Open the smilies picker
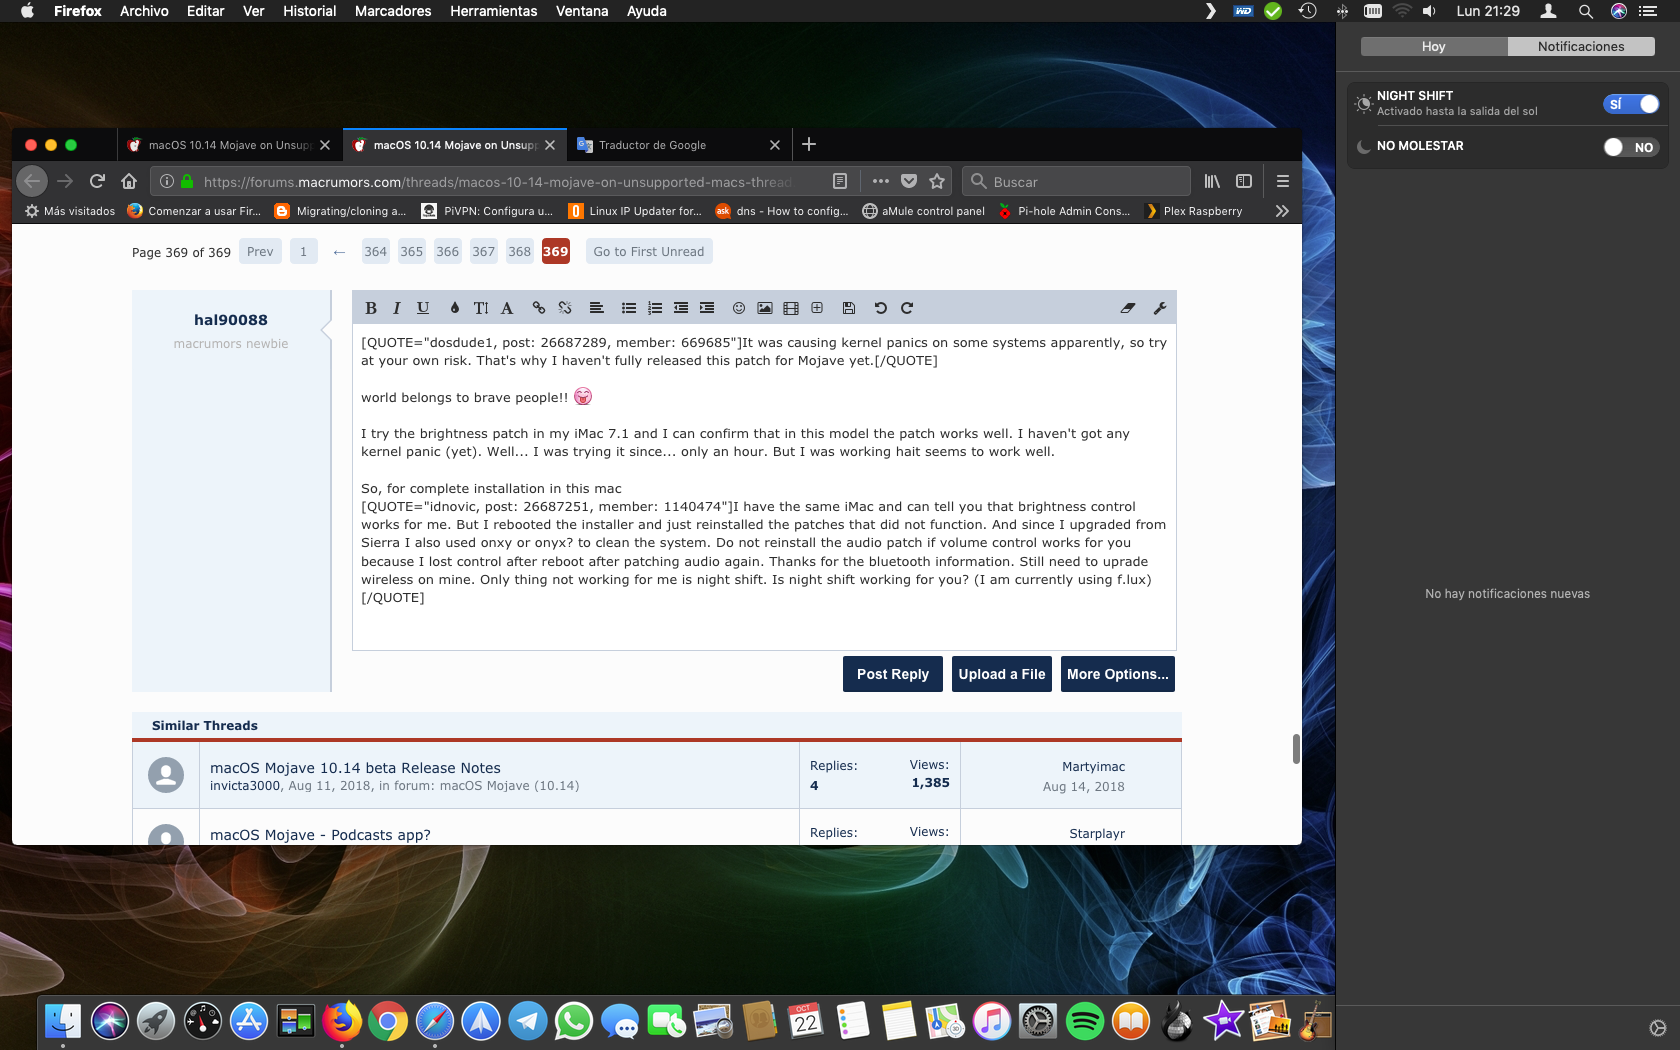 739,308
